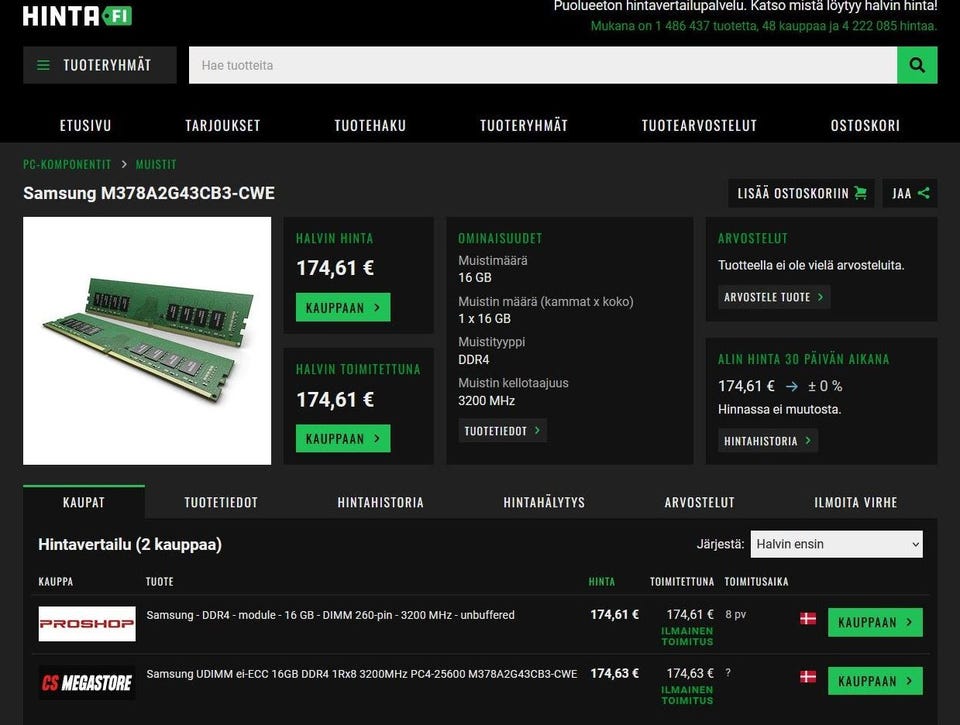Image resolution: width=960 pixels, height=725 pixels.
Task: Click the Muistit breadcrumb link
Action: pos(156,164)
